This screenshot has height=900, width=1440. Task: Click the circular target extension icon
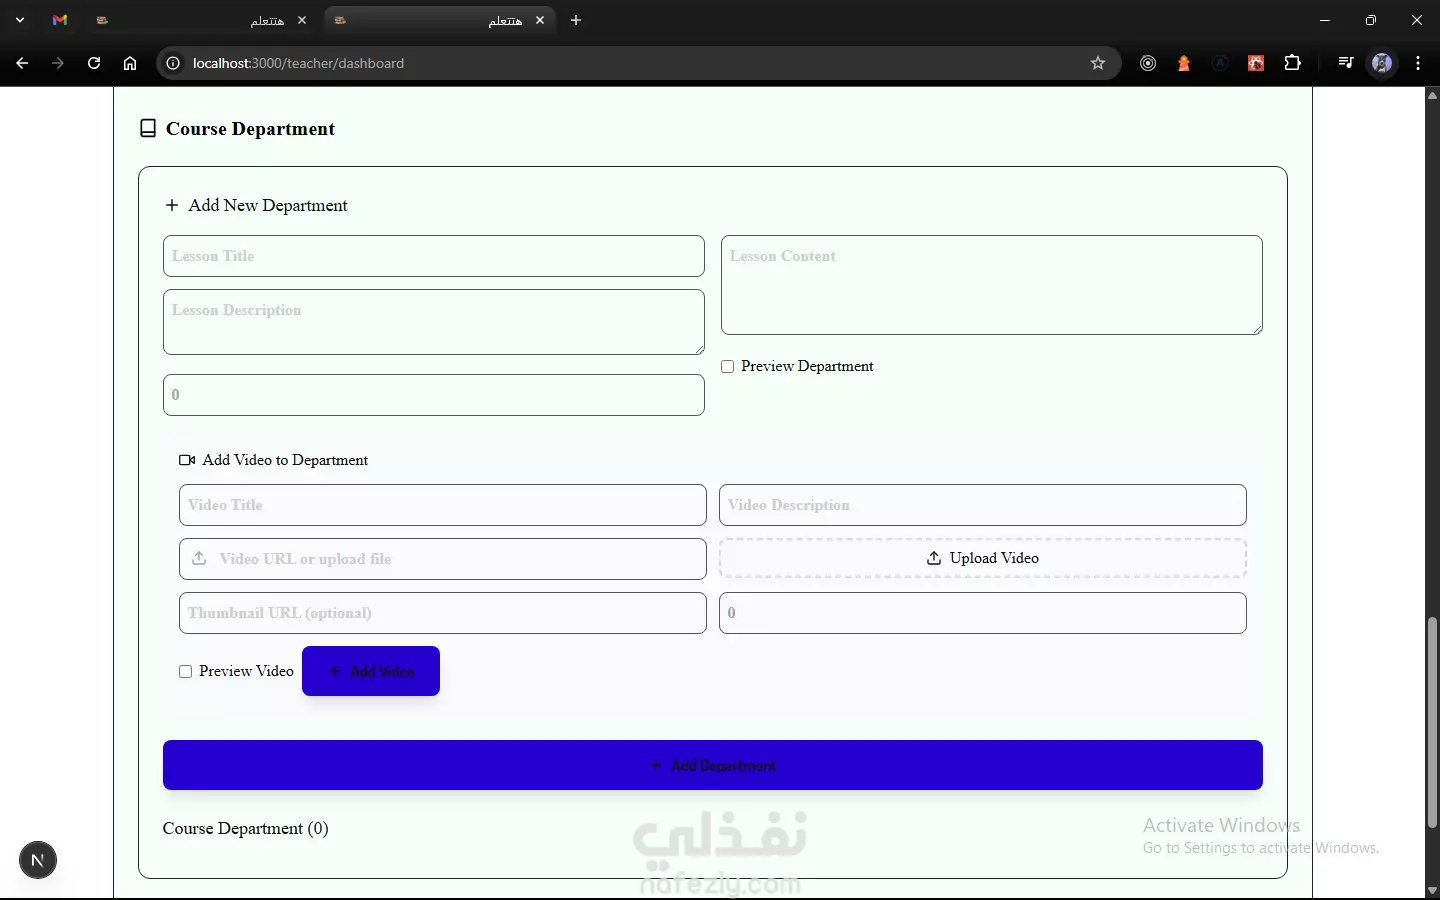tap(1148, 63)
